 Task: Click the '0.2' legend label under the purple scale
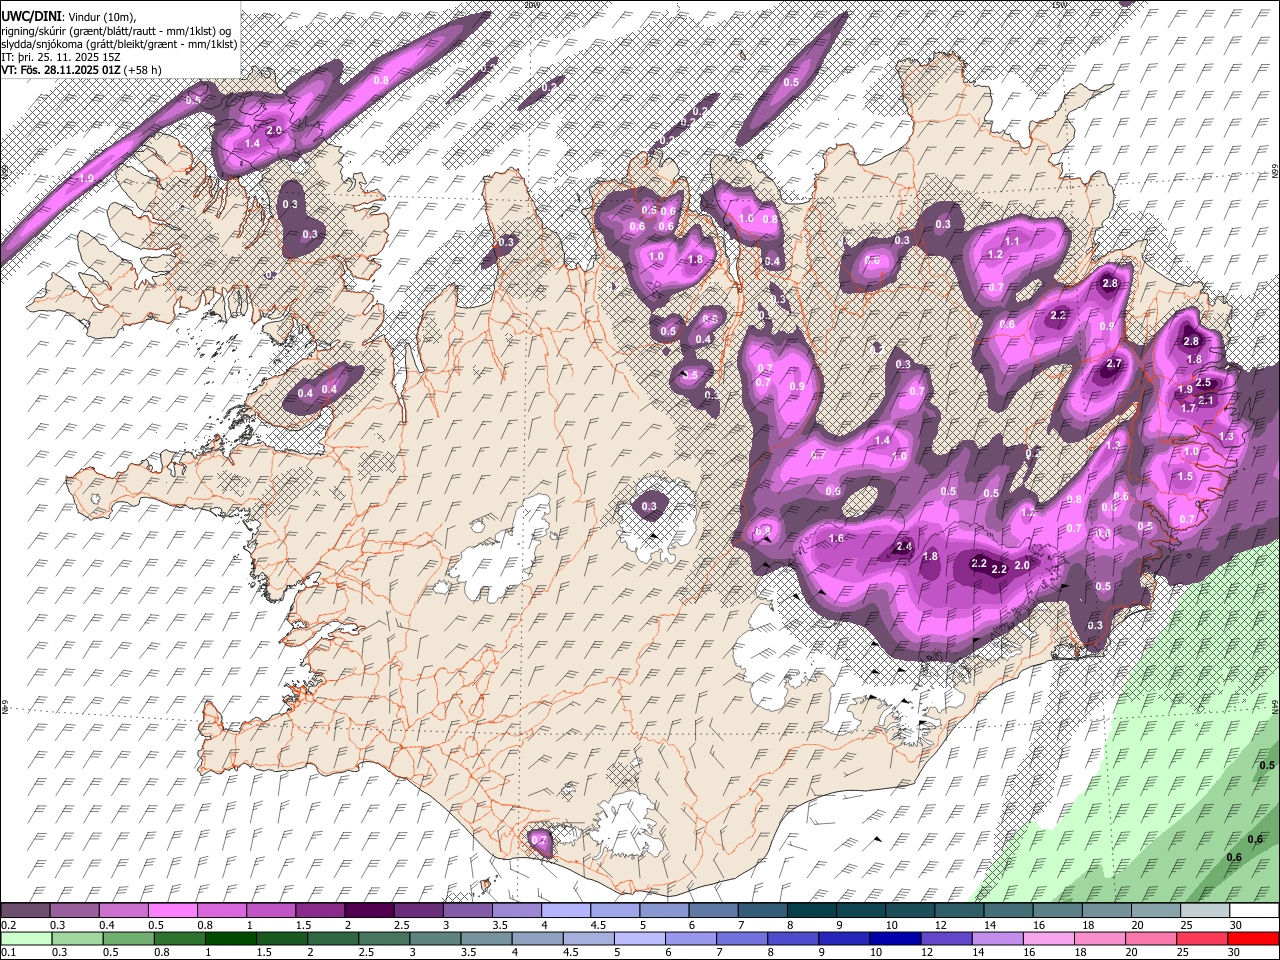(x=8, y=925)
